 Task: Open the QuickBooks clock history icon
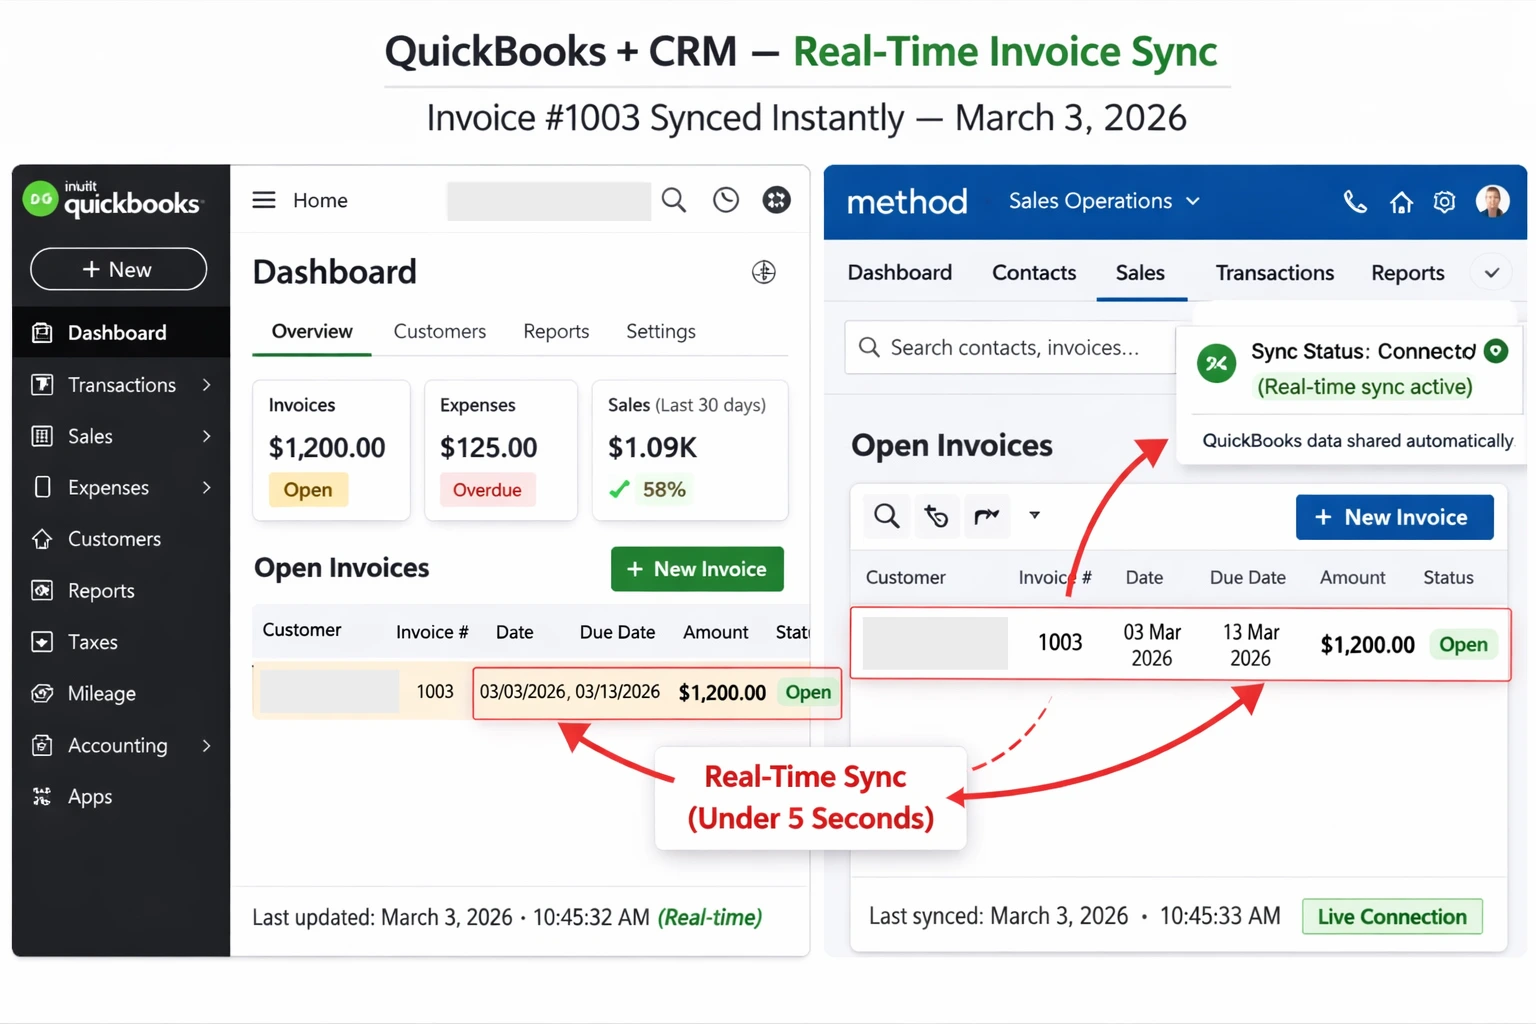726,200
